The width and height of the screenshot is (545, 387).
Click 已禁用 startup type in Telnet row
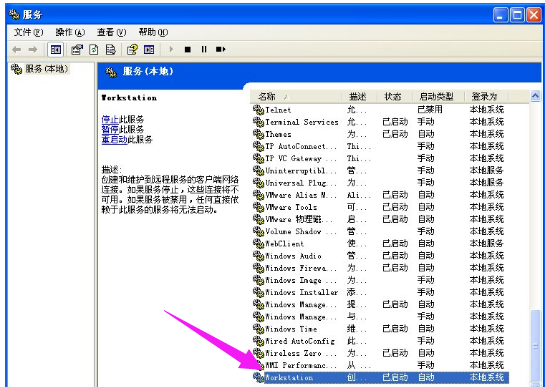pos(430,110)
